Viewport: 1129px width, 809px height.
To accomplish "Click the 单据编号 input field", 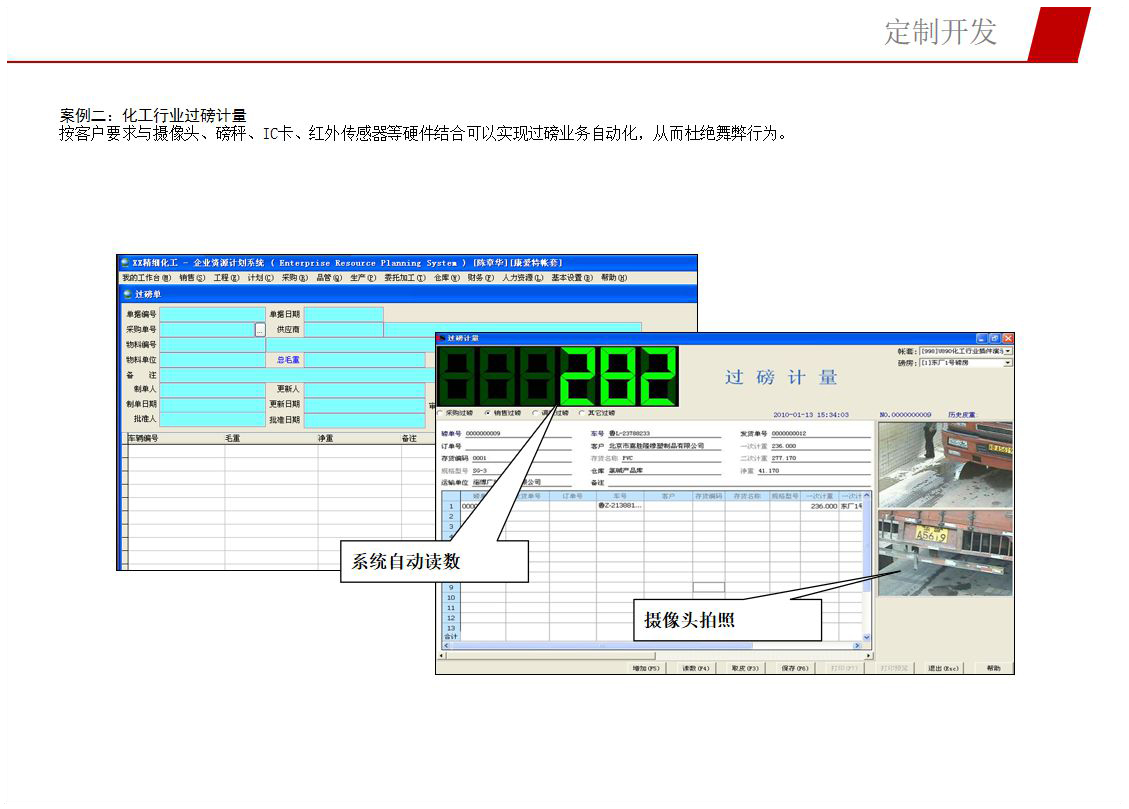I will [x=212, y=314].
